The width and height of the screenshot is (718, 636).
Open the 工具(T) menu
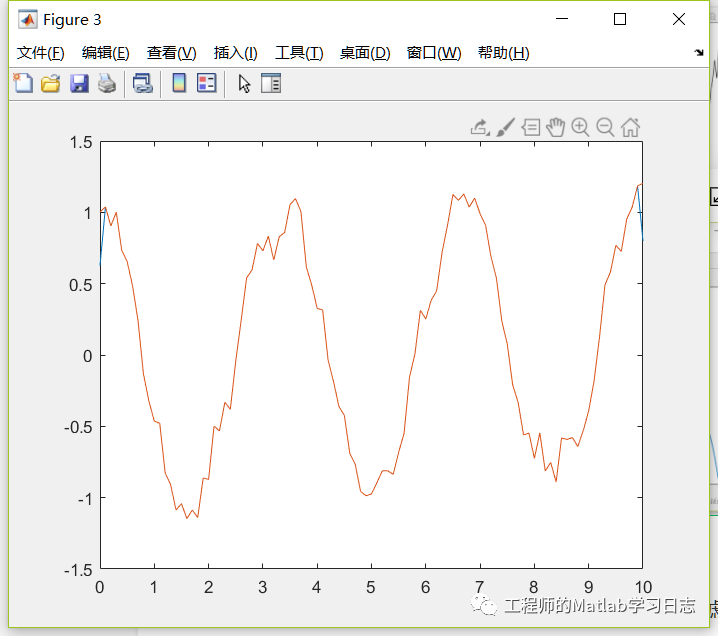[x=299, y=53]
